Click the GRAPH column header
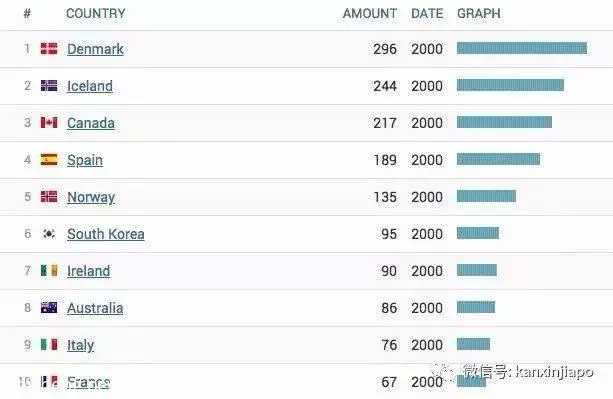This screenshot has height=399, width=613. click(479, 13)
